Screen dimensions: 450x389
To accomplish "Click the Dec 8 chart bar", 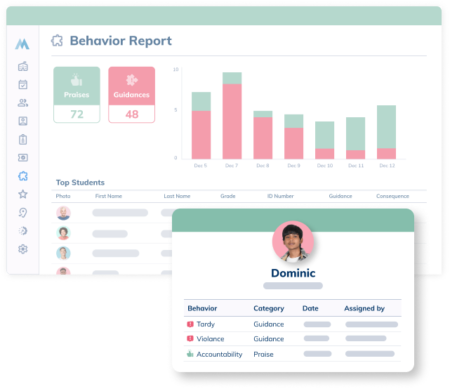I will click(x=263, y=135).
